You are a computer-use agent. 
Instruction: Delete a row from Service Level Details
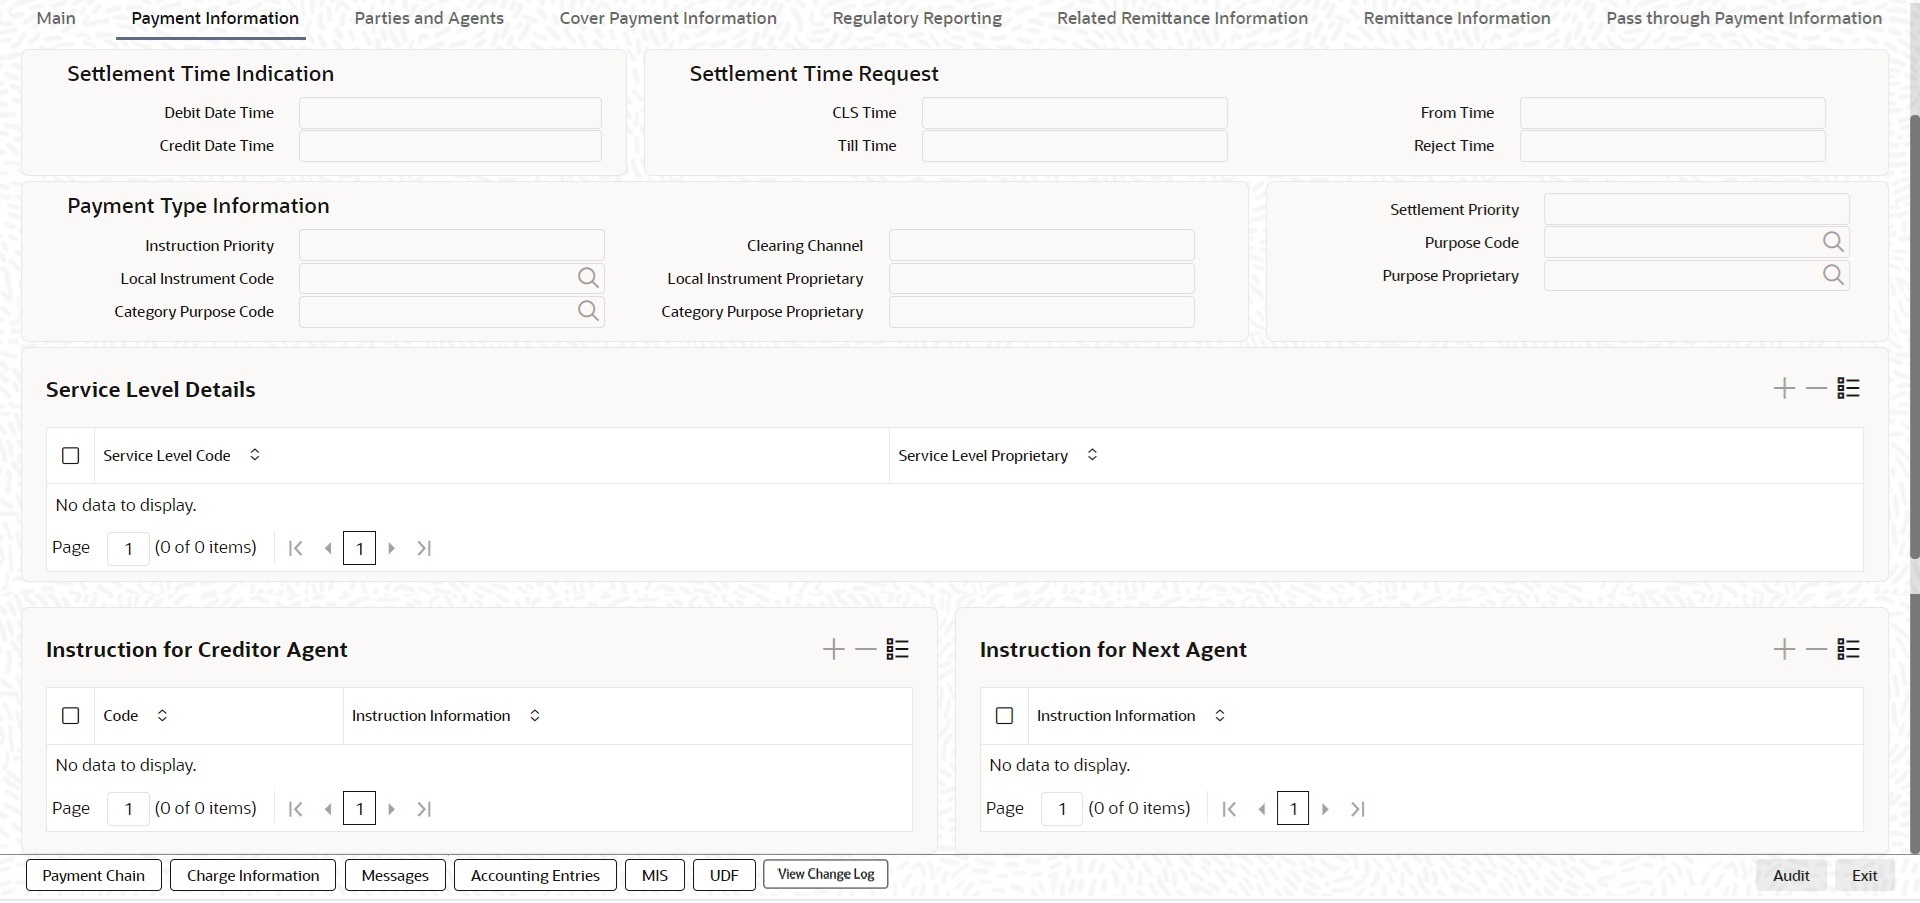1816,388
